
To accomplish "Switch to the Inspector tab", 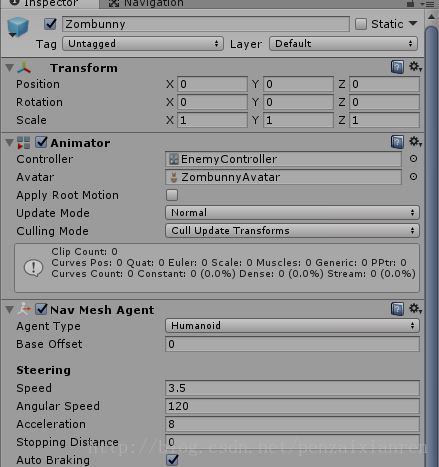I will tap(49, 4).
